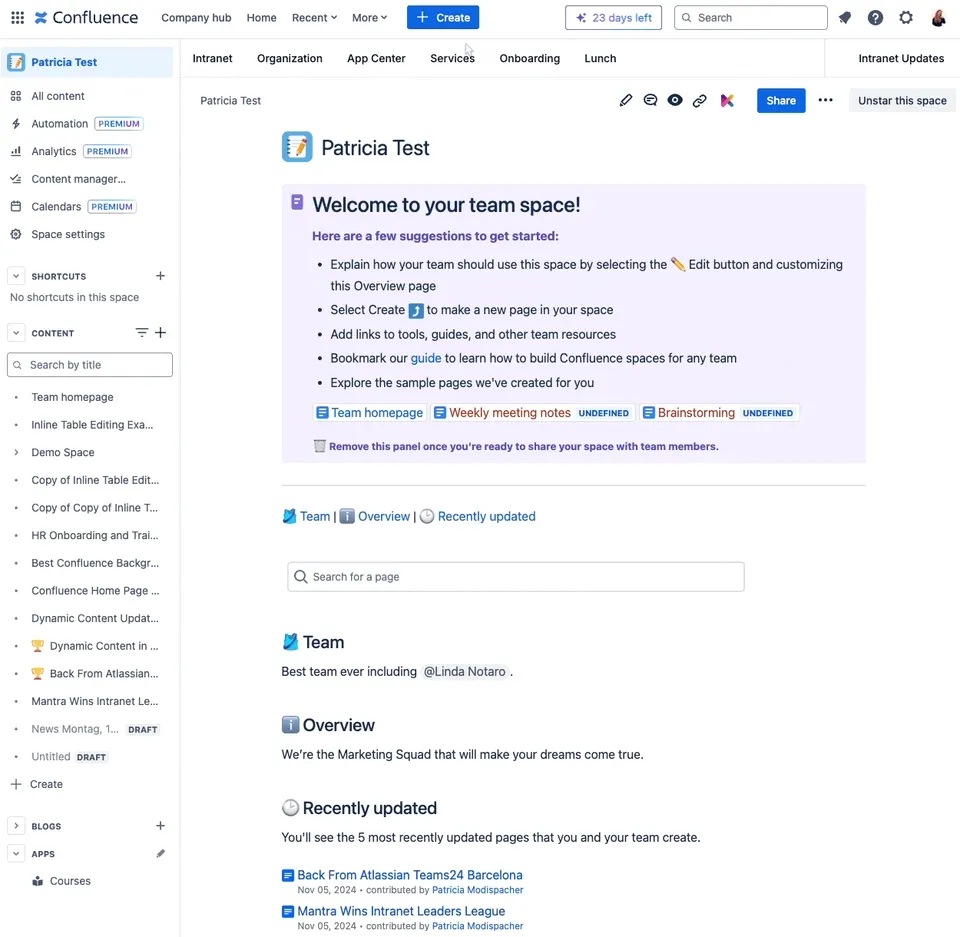Open Company hub

point(197,18)
